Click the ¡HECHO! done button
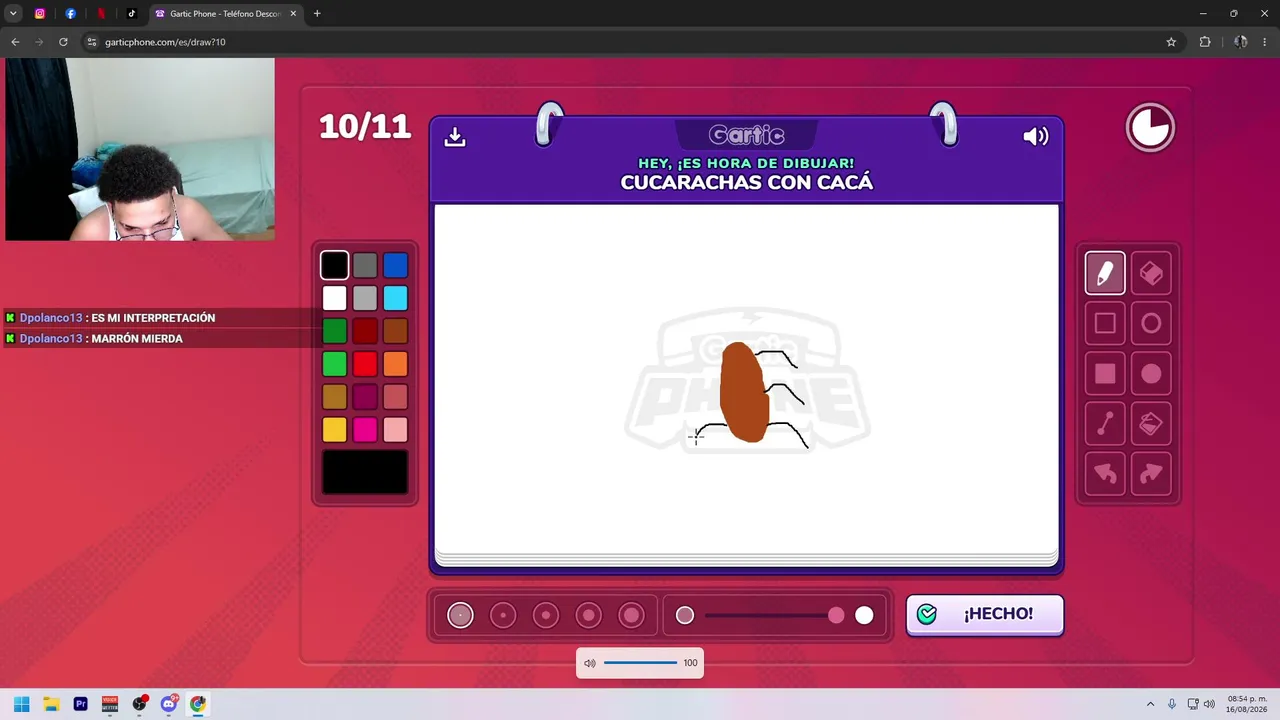Screen dimensions: 1280x720 [x=985, y=614]
